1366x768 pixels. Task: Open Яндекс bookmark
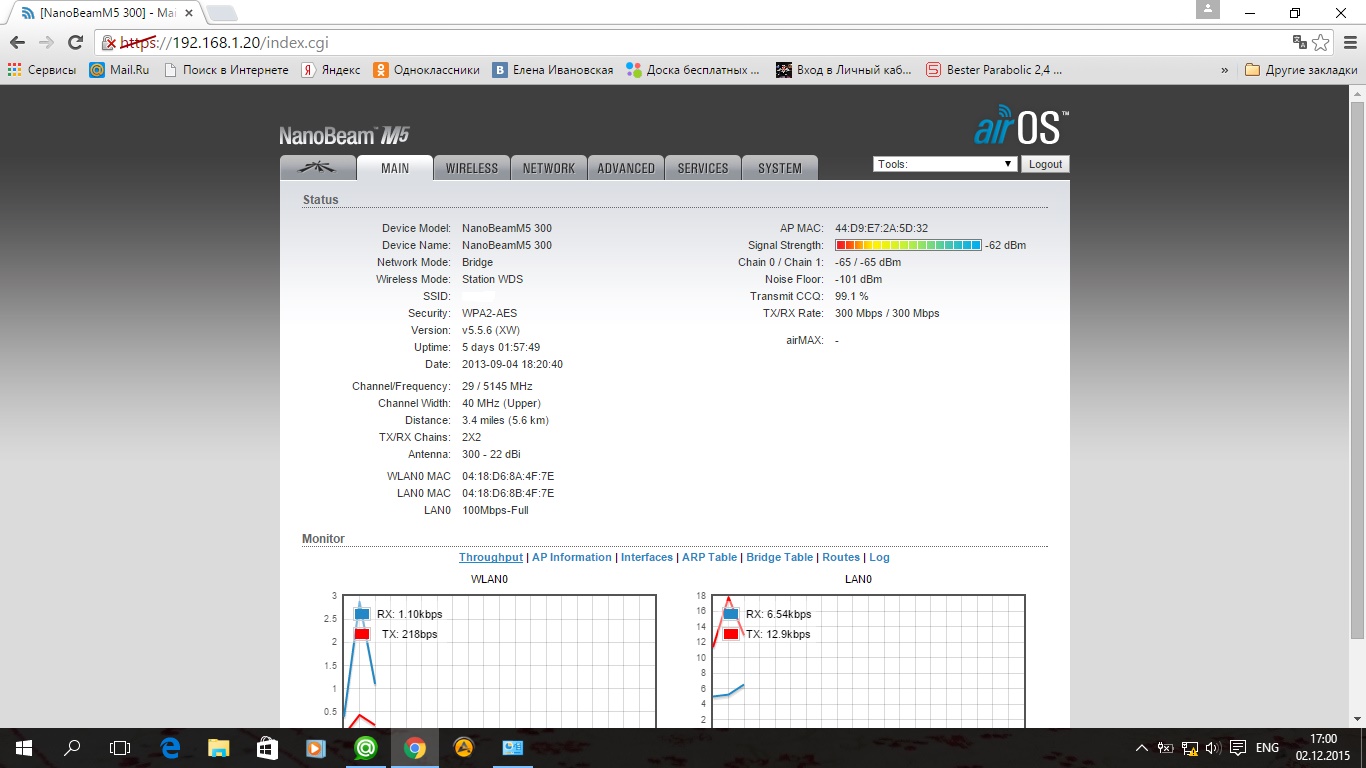[331, 70]
